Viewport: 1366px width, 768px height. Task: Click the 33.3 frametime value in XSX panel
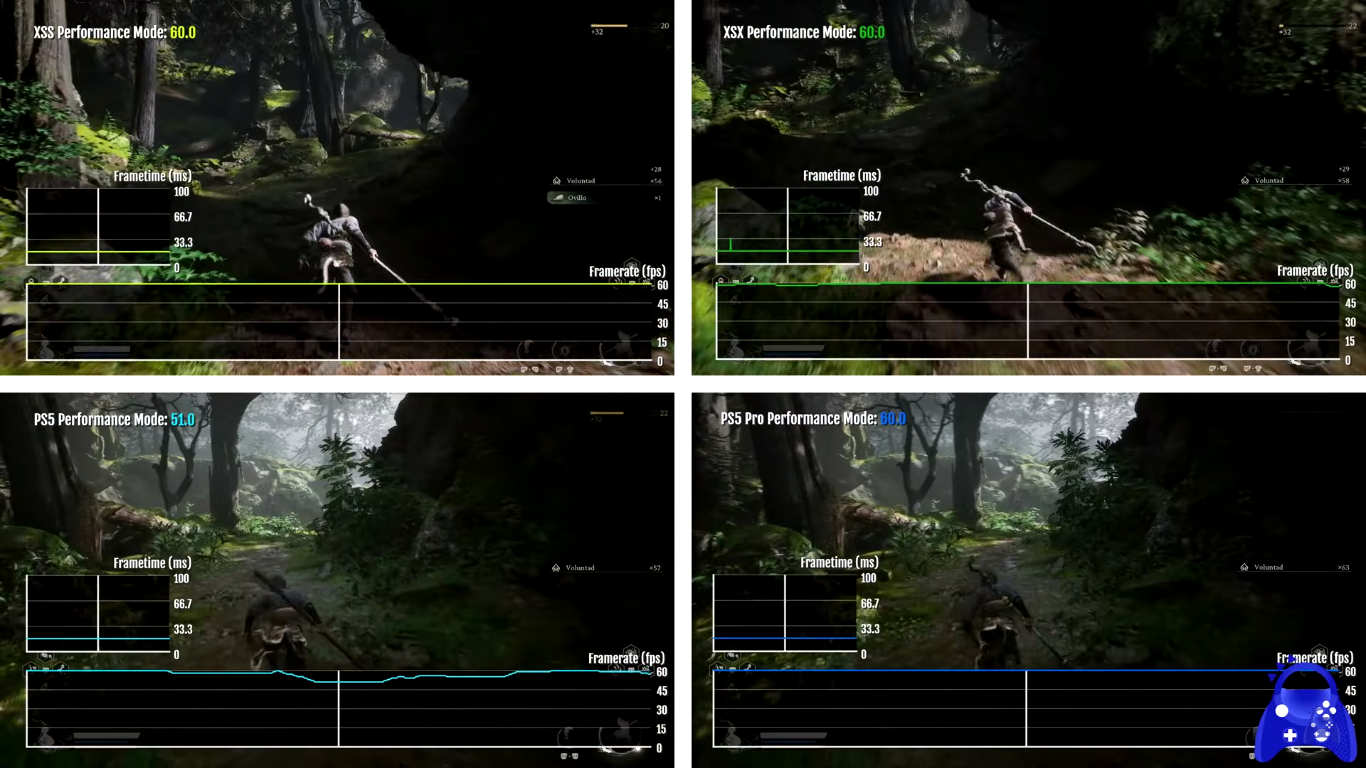click(872, 242)
